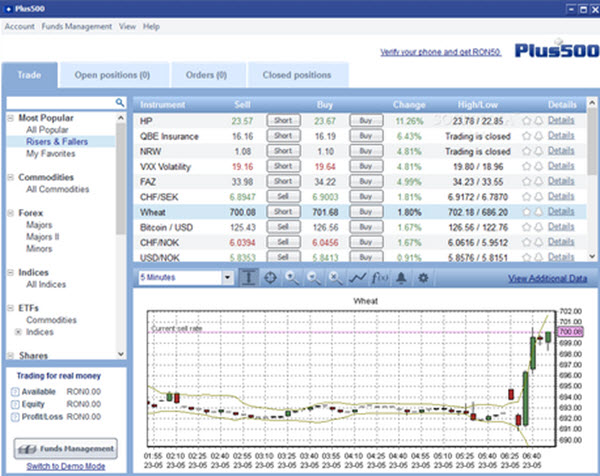Viewport: 600px width, 476px height.
Task: Set alert bell for Wheat row
Action: (538, 212)
